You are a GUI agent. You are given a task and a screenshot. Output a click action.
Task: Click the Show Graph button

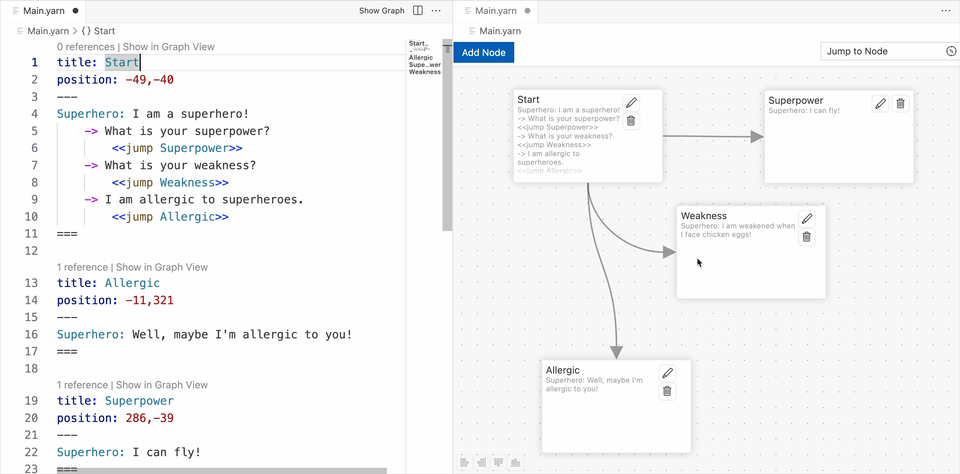click(381, 11)
